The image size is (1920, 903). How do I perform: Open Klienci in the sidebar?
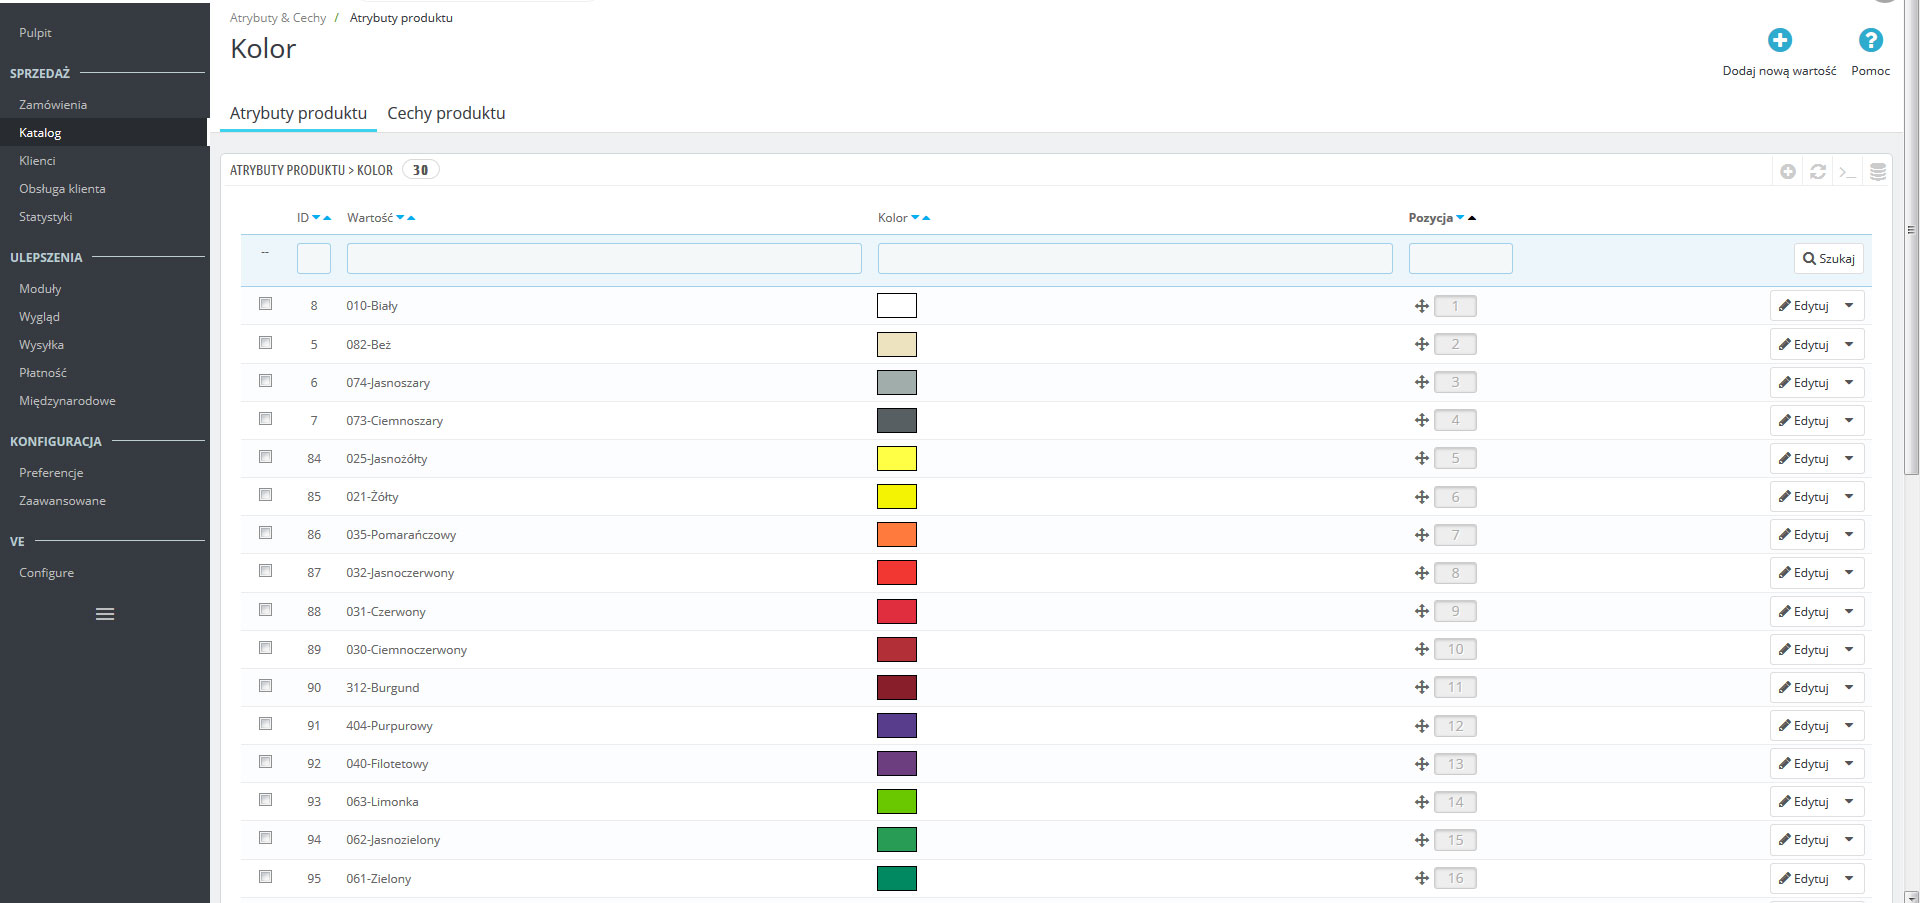[37, 160]
